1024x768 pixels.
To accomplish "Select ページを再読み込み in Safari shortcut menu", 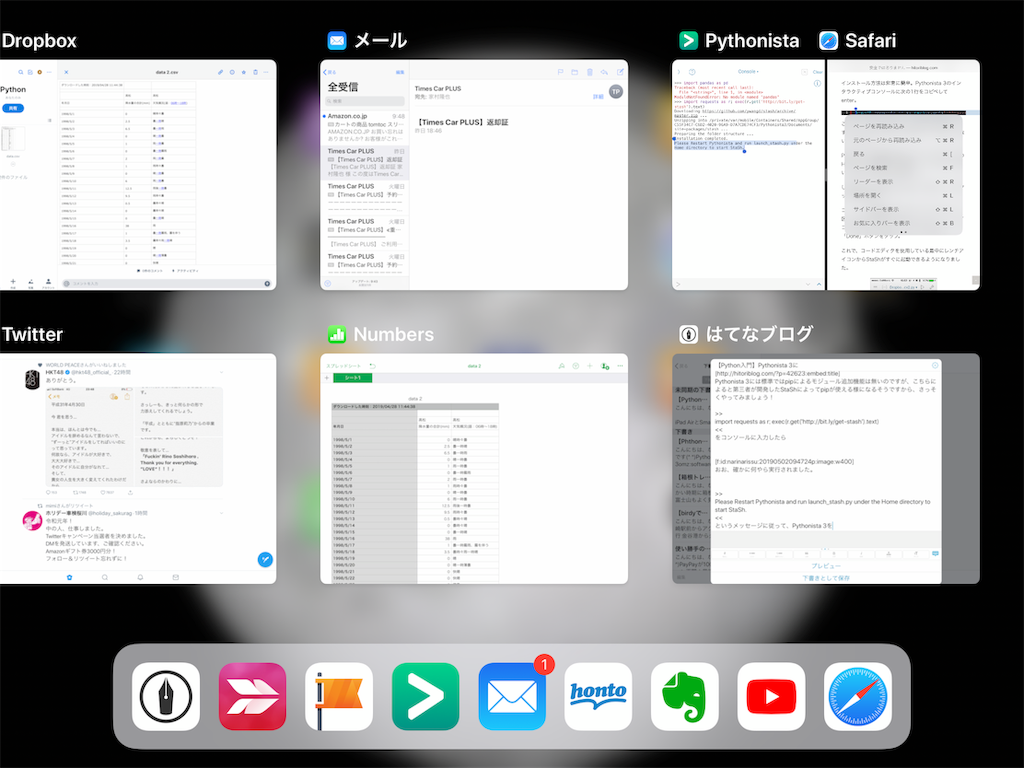I will click(x=903, y=126).
